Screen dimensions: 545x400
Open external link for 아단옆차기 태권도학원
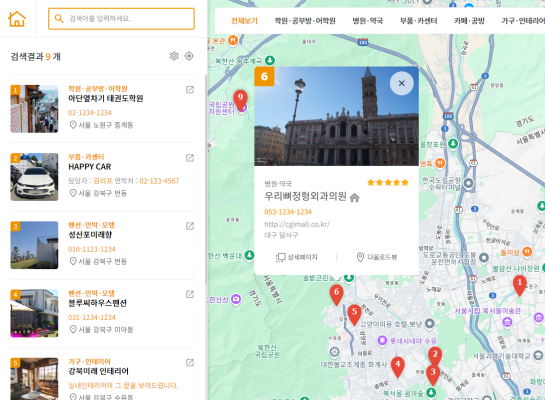coord(190,90)
